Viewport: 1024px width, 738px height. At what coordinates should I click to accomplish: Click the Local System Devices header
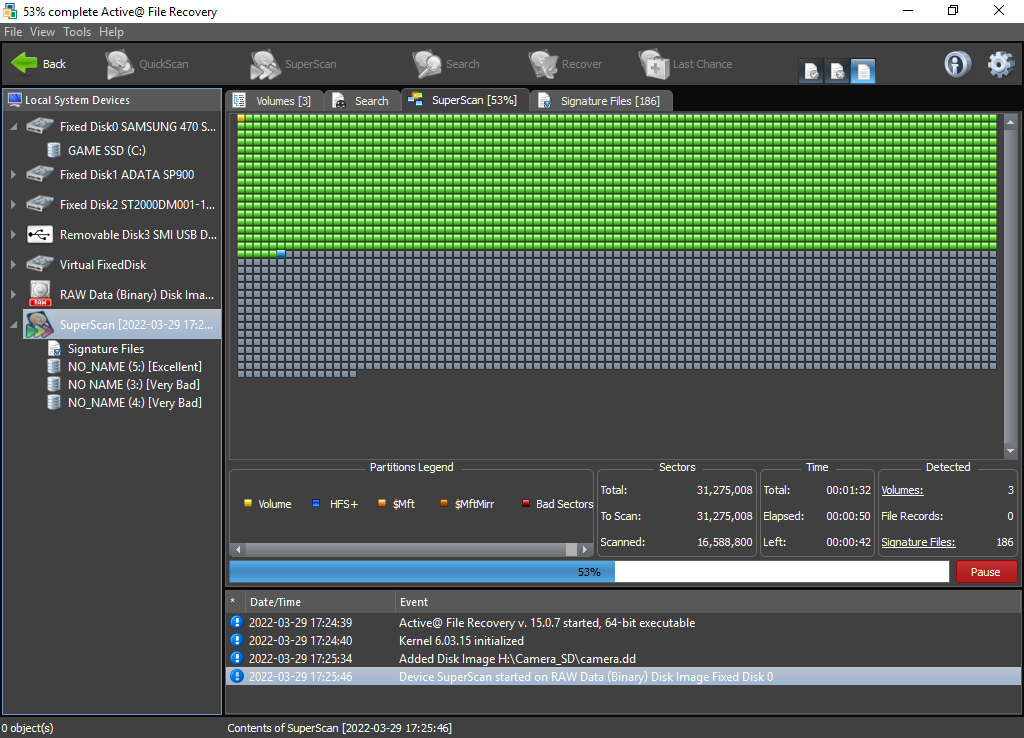coord(112,100)
